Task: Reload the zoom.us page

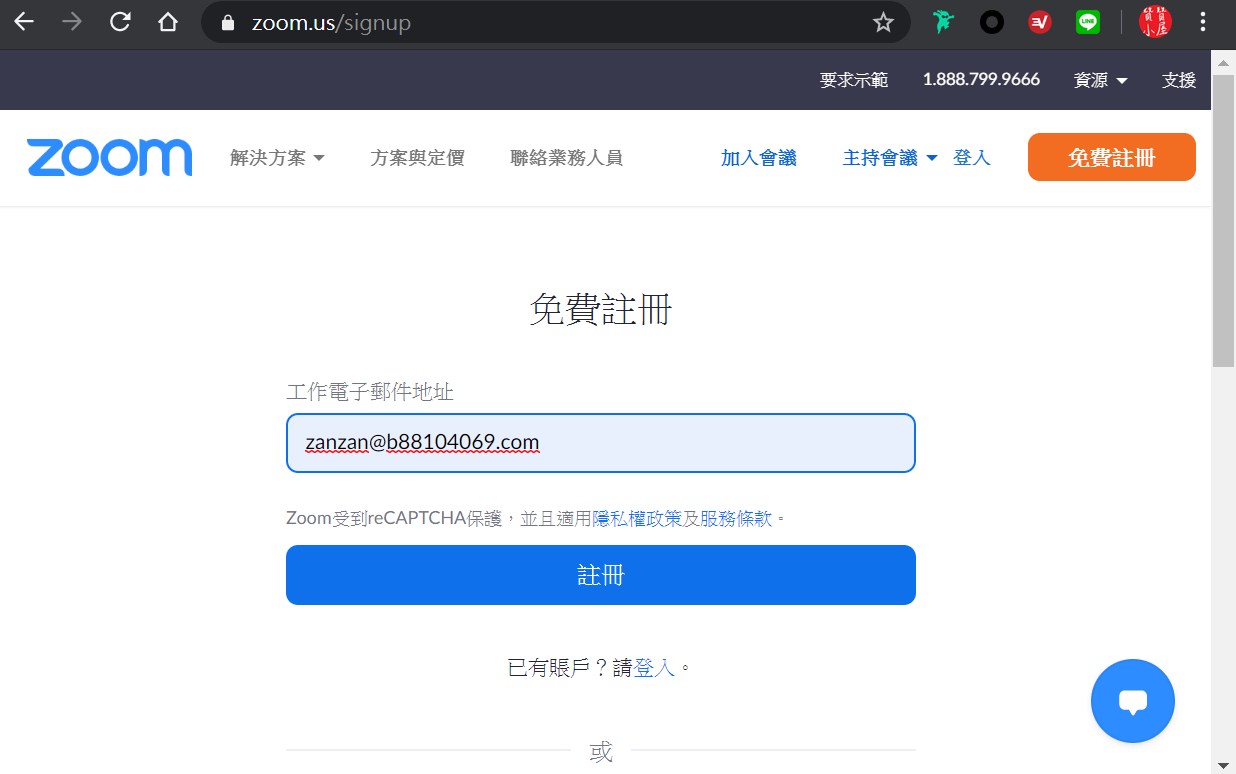Action: coord(121,22)
